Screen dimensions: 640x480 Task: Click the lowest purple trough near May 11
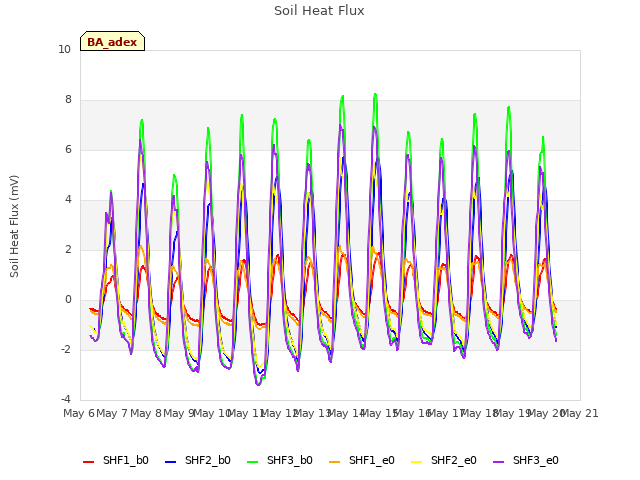pos(258,384)
